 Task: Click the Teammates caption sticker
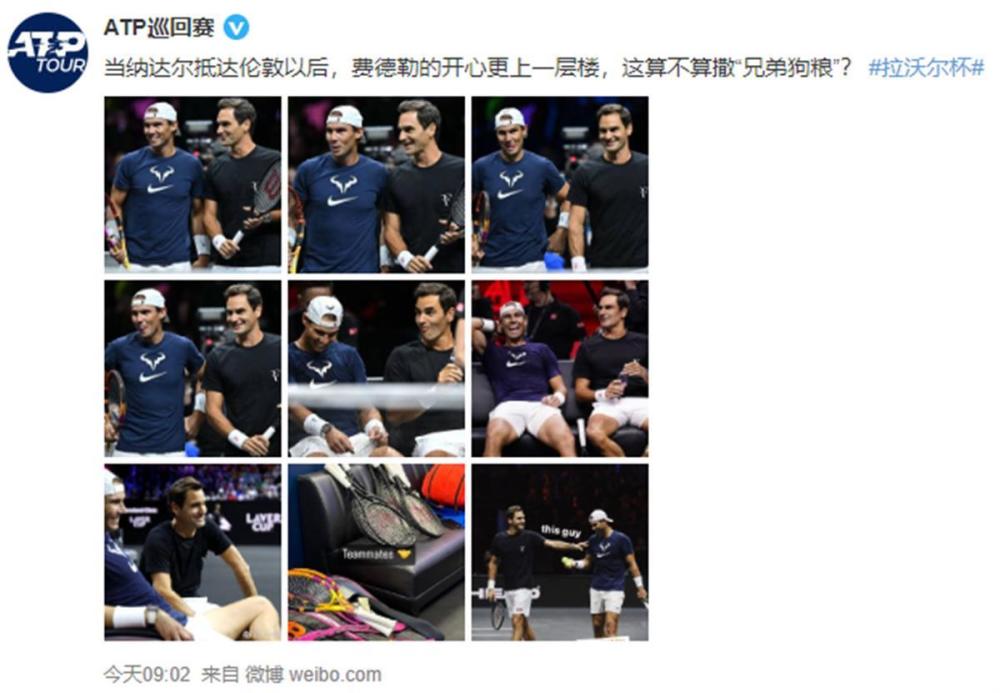[x=376, y=554]
